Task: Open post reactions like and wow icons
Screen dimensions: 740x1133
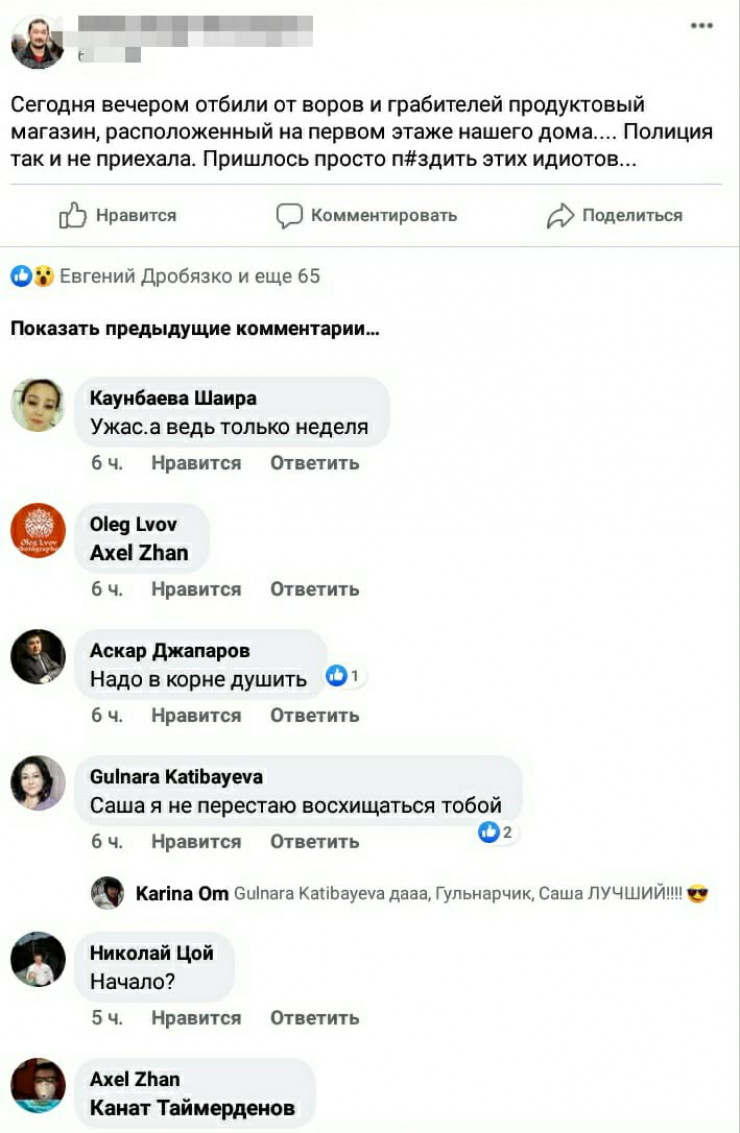Action: point(33,275)
